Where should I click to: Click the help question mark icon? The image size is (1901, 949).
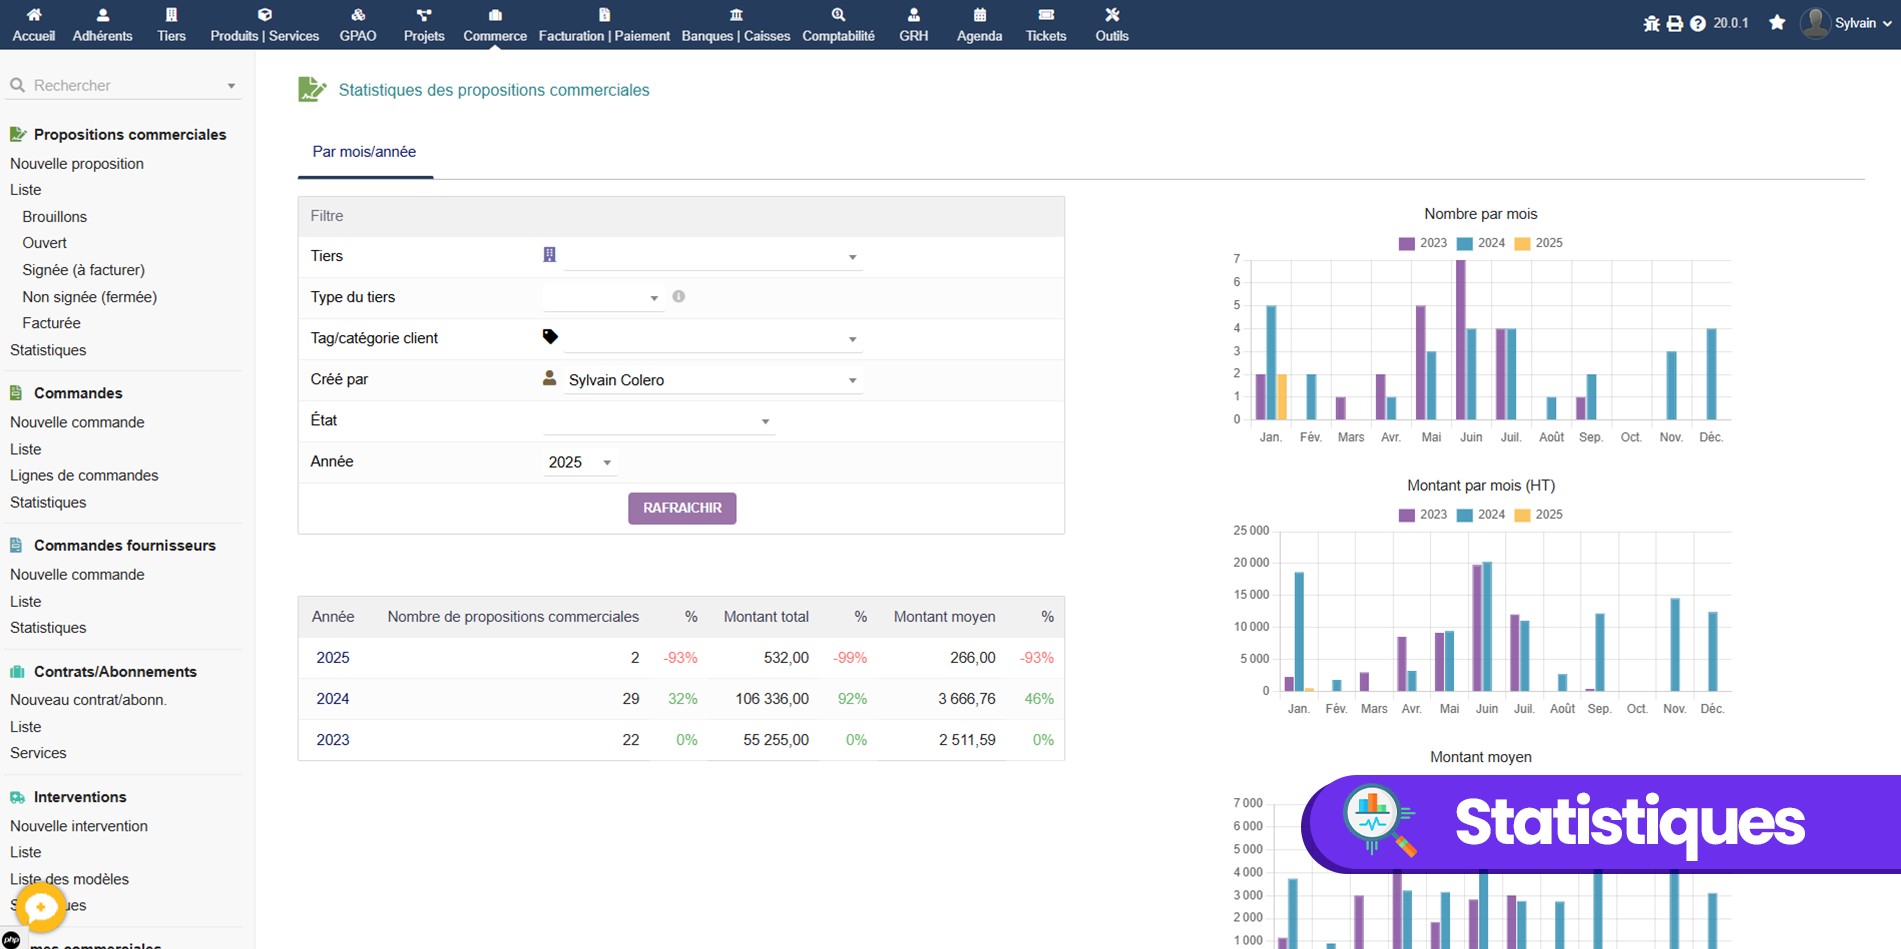coord(1698,23)
